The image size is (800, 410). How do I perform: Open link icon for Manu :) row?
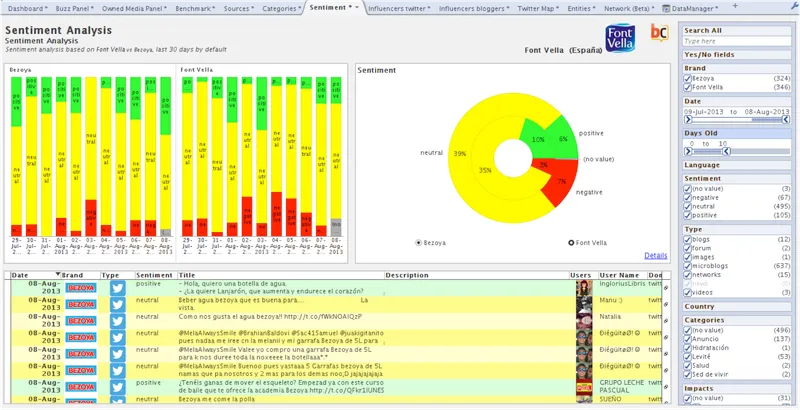[666, 304]
